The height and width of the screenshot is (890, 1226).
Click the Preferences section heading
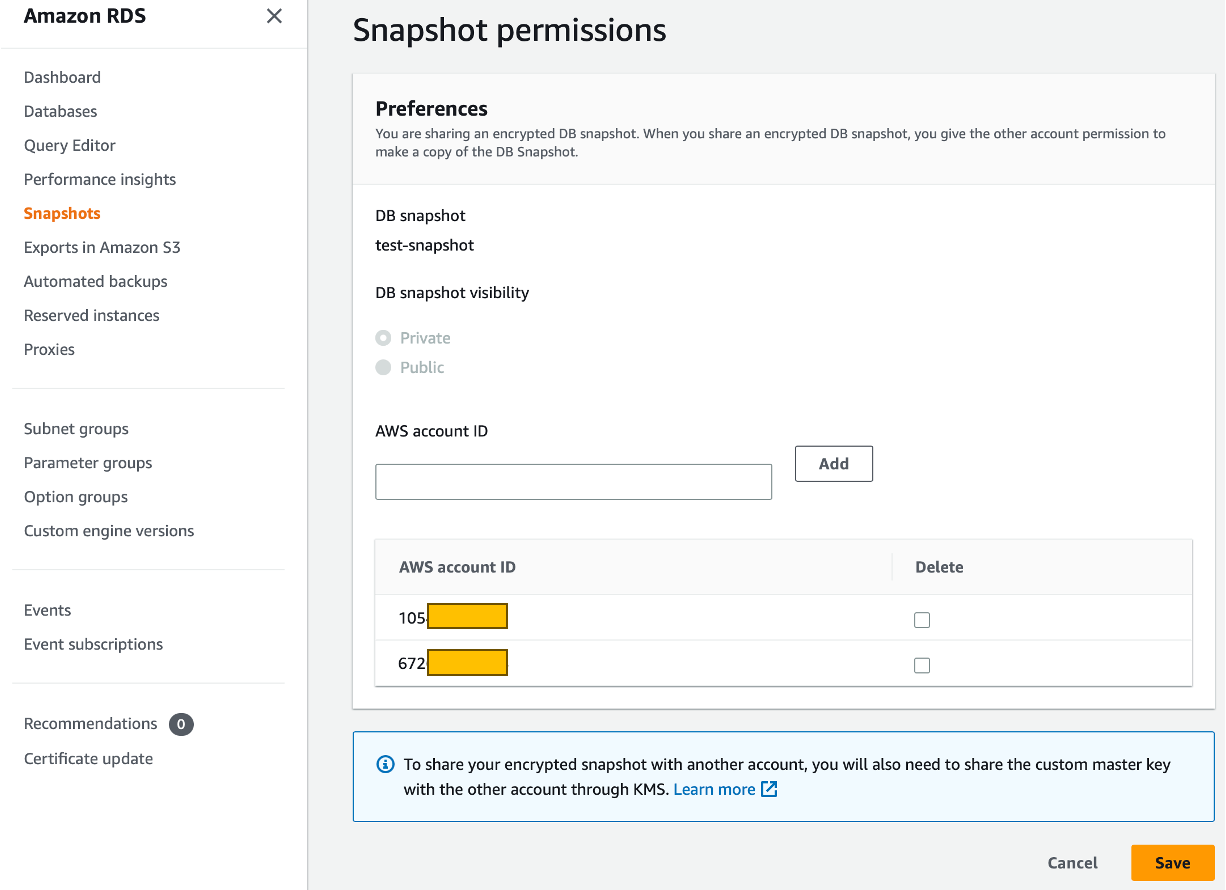pyautogui.click(x=431, y=109)
